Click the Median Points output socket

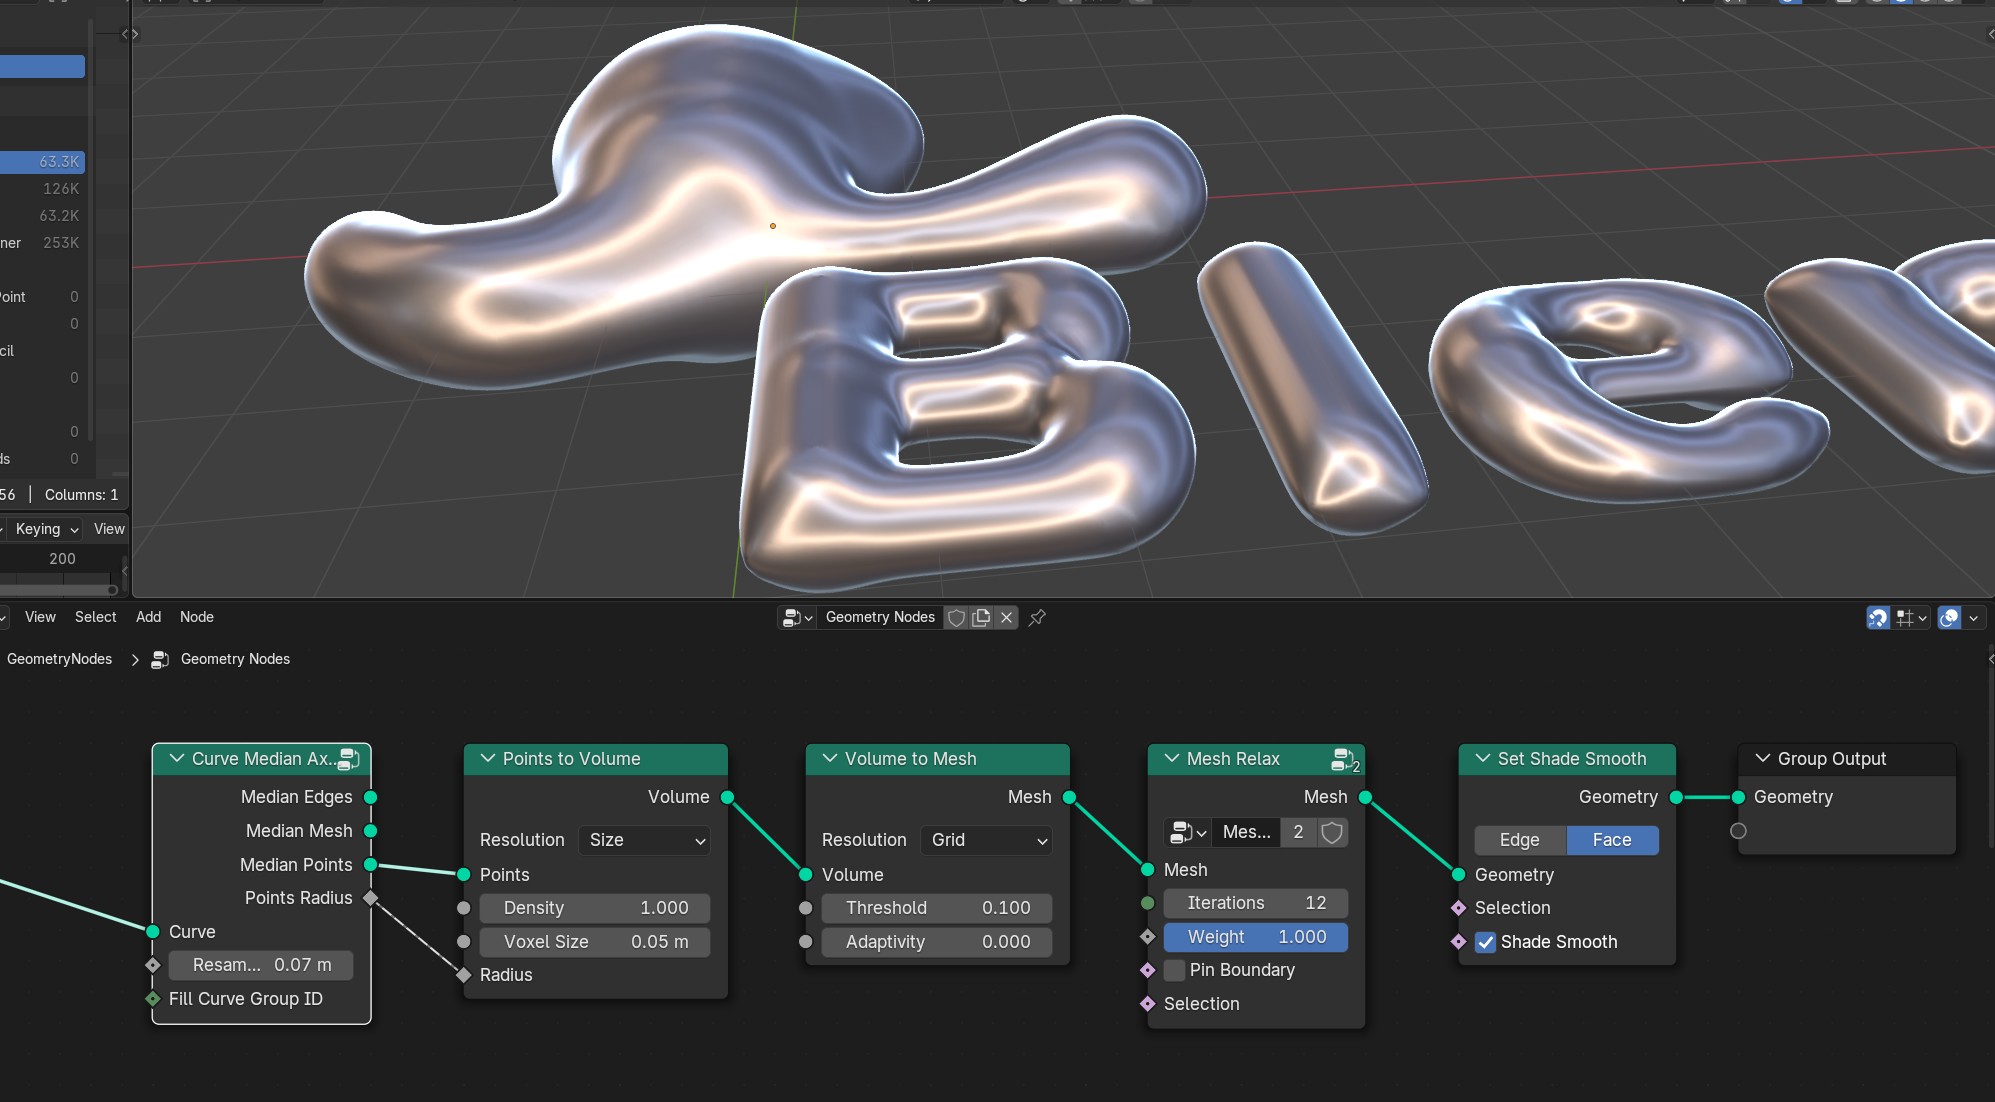click(371, 865)
